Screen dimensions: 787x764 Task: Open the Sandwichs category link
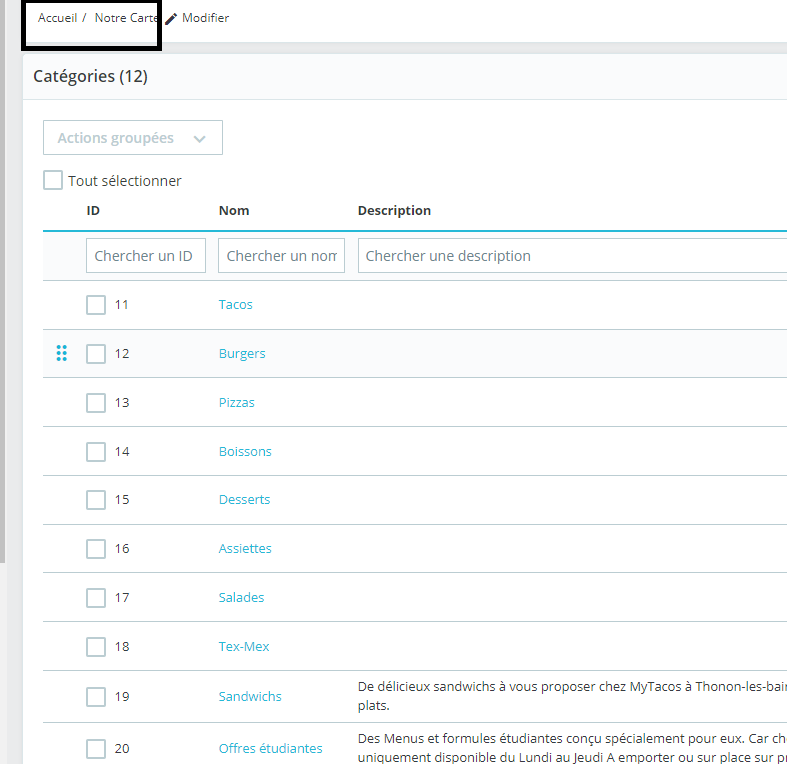pyautogui.click(x=250, y=697)
